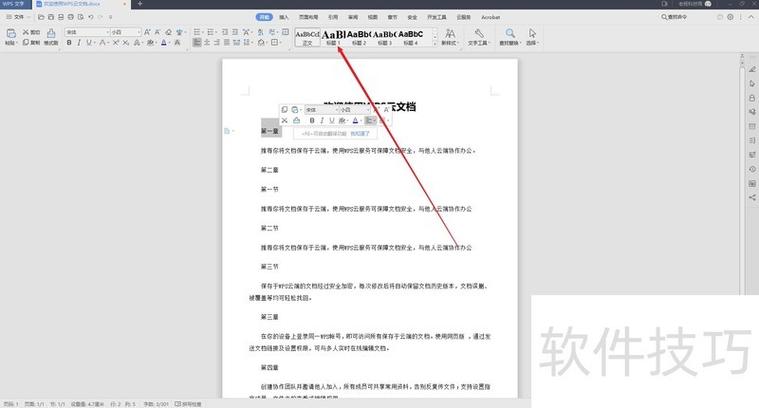This screenshot has width=759, height=408.
Task: Open font name dropdown in mini toolbar
Action: click(x=335, y=110)
